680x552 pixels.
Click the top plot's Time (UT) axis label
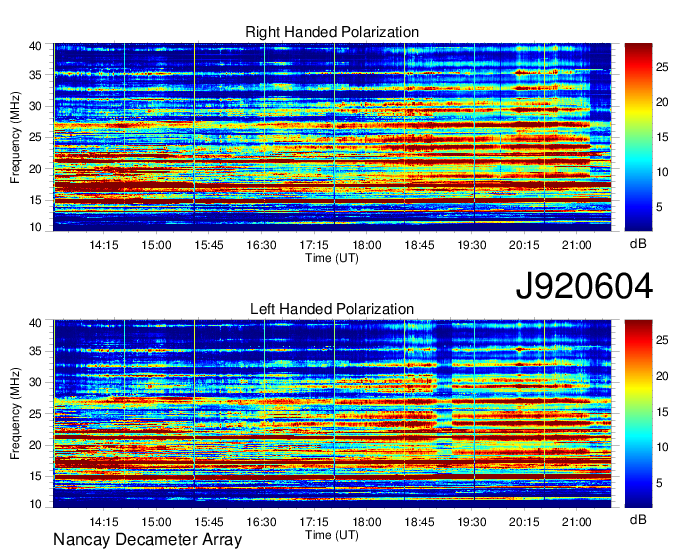[332, 258]
